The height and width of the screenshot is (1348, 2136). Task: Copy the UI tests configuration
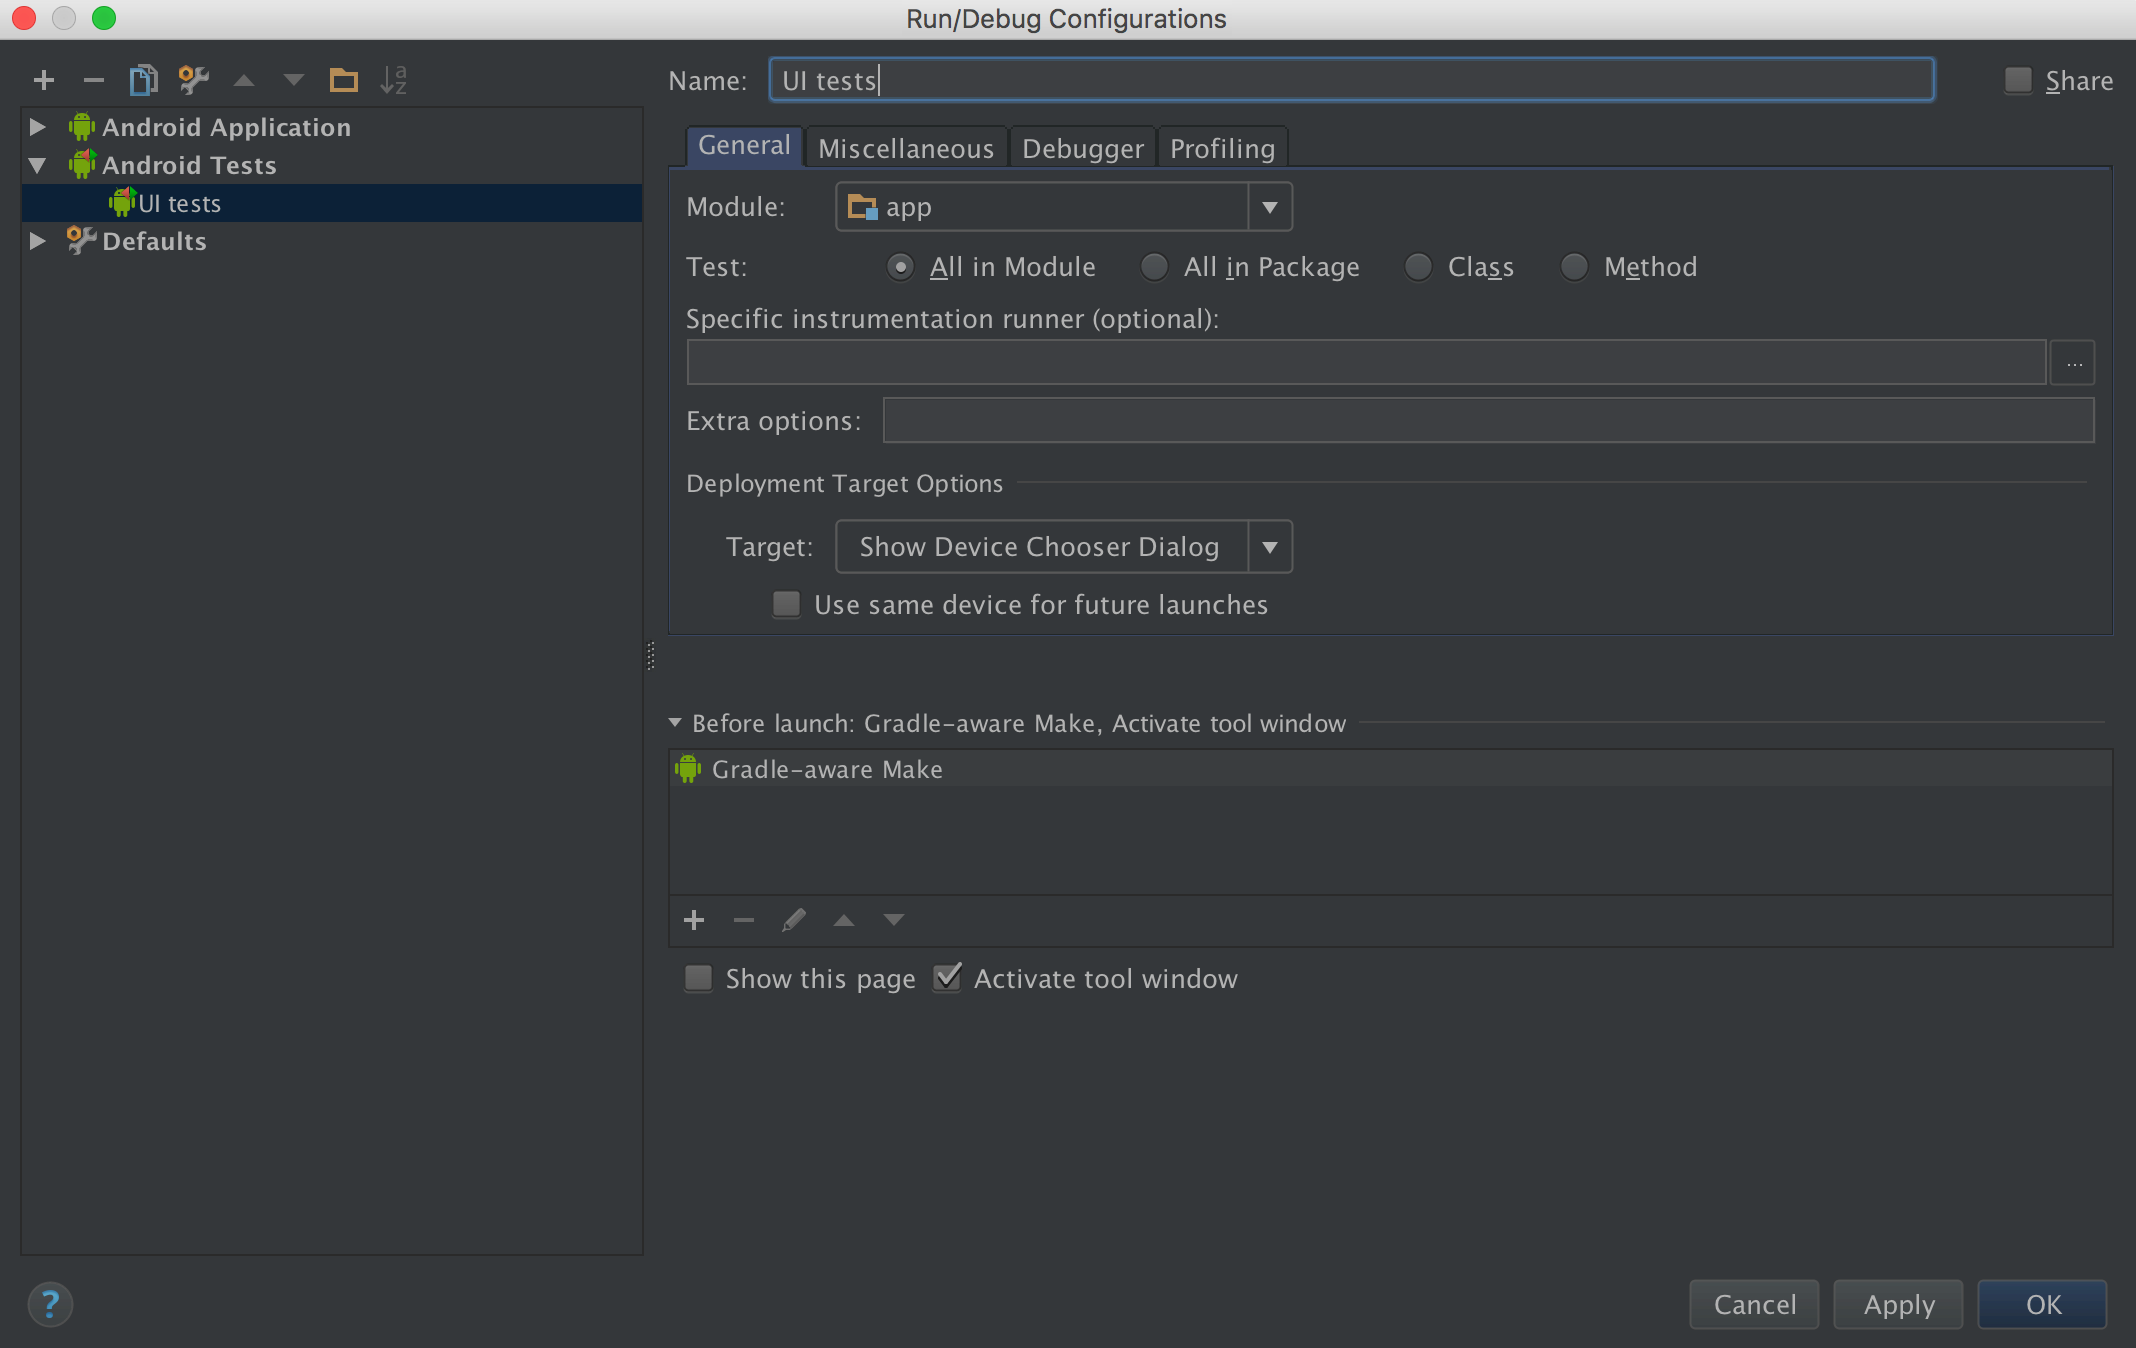pyautogui.click(x=144, y=80)
